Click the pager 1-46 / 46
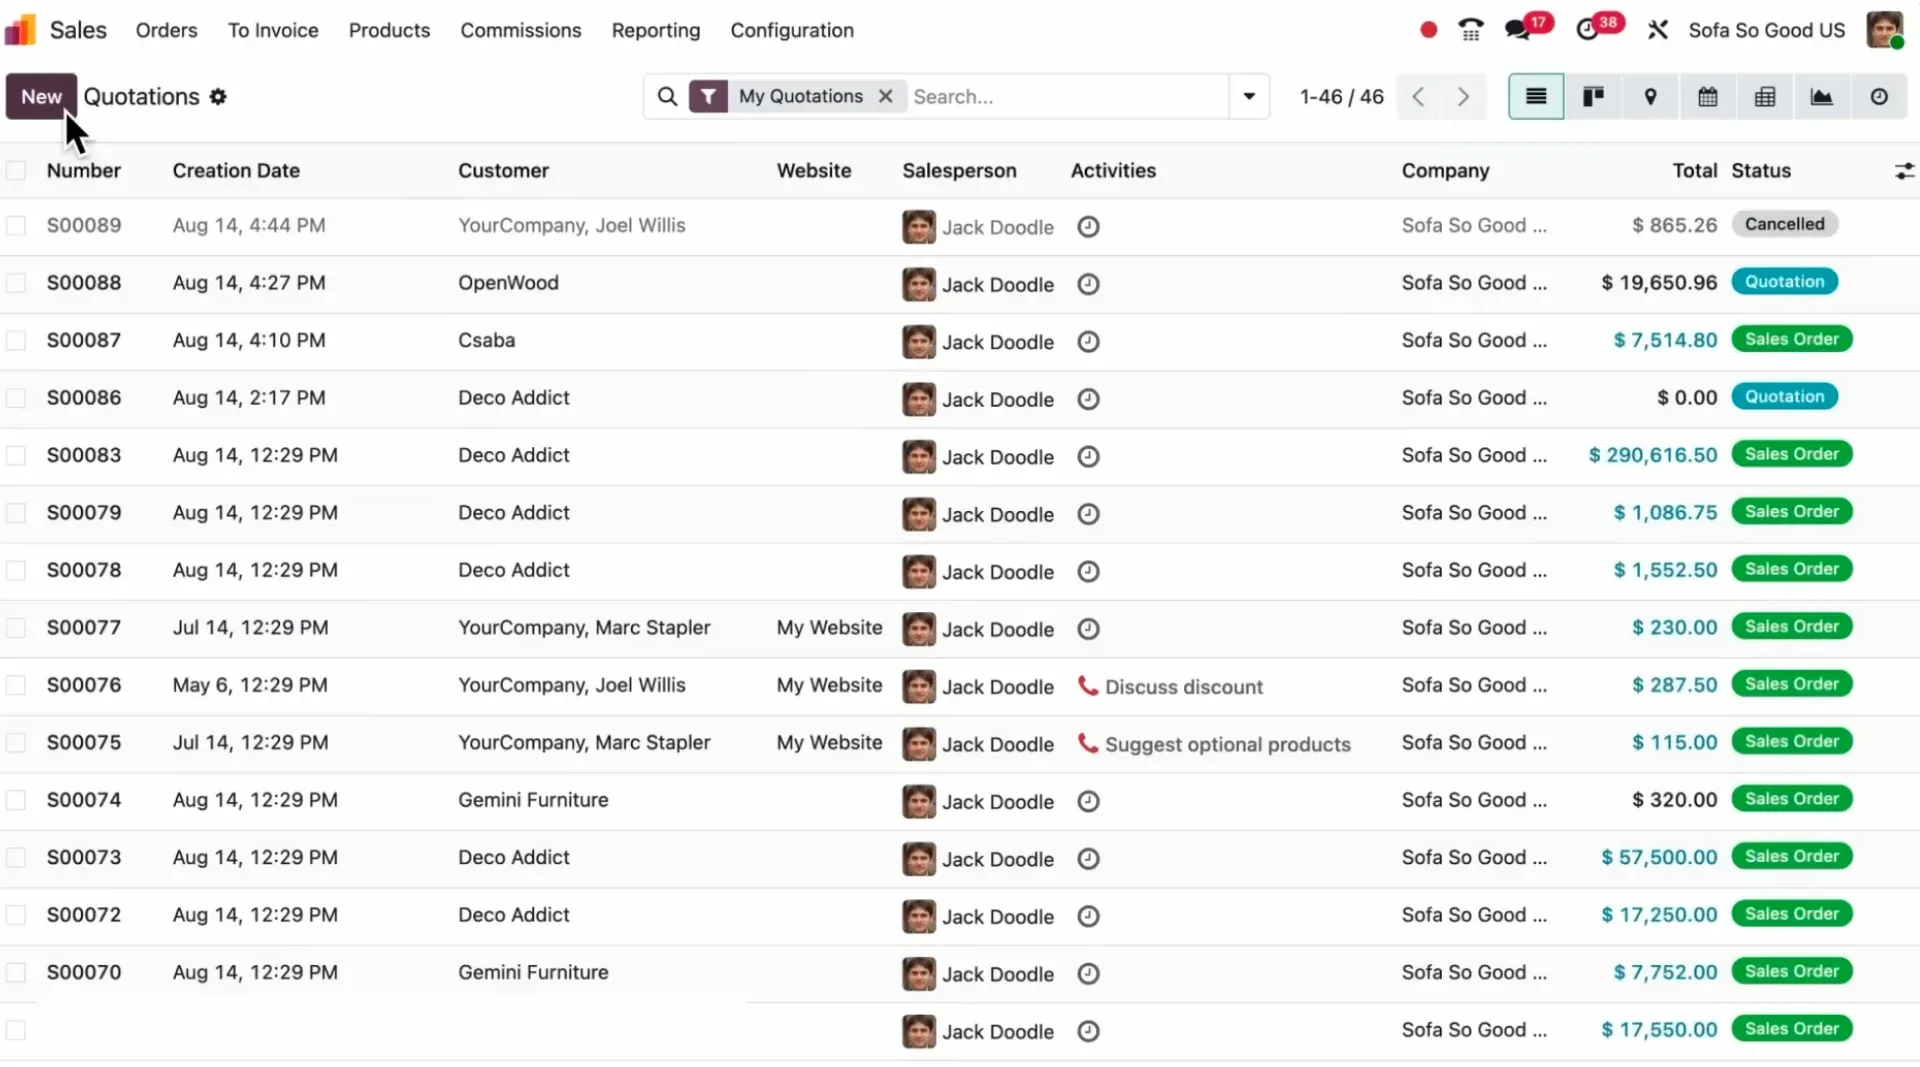The image size is (1920, 1067). pyautogui.click(x=1341, y=97)
